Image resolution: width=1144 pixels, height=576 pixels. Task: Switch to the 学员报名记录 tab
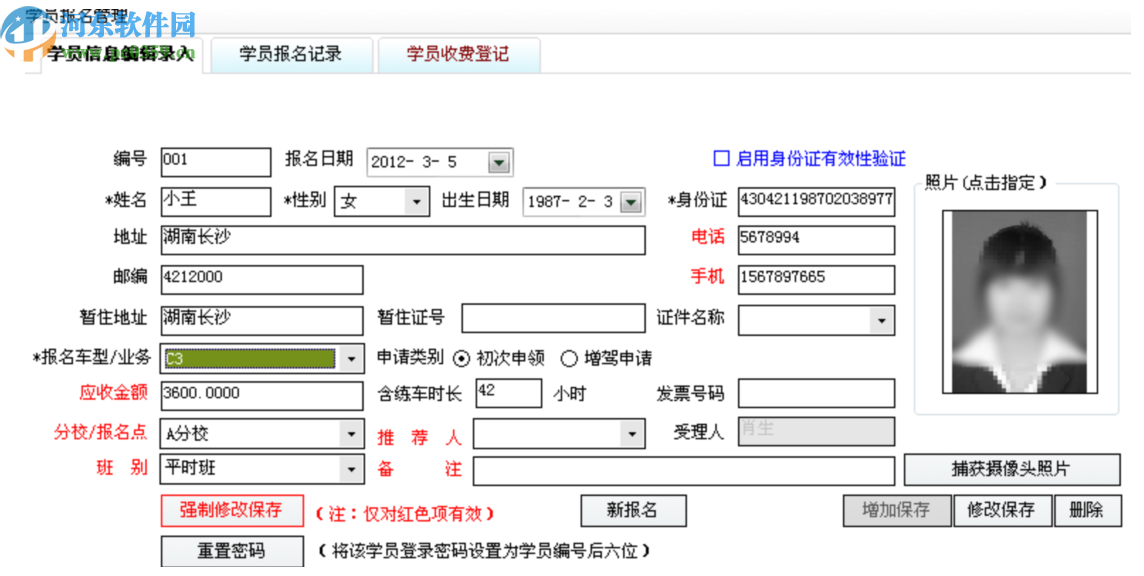coord(291,55)
